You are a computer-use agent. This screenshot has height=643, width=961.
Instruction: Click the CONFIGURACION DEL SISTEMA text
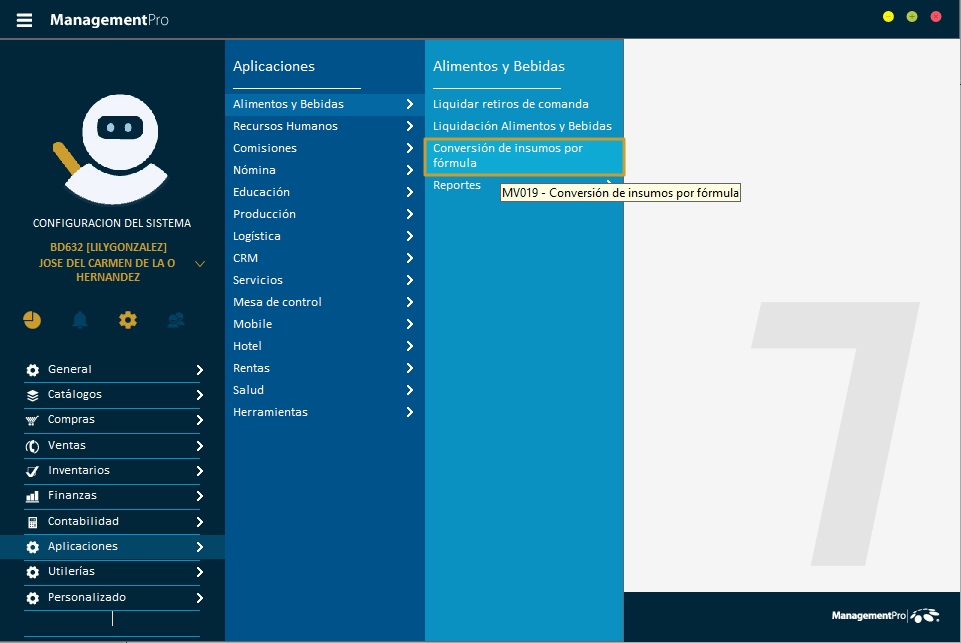click(x=112, y=223)
